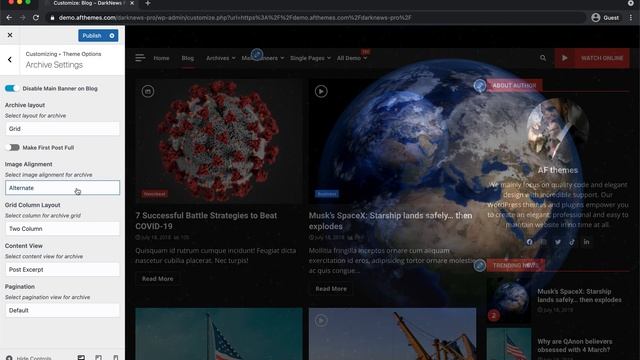Click Read More under COVID-19 post
Image resolution: width=640 pixels, height=360 pixels.
point(158,279)
